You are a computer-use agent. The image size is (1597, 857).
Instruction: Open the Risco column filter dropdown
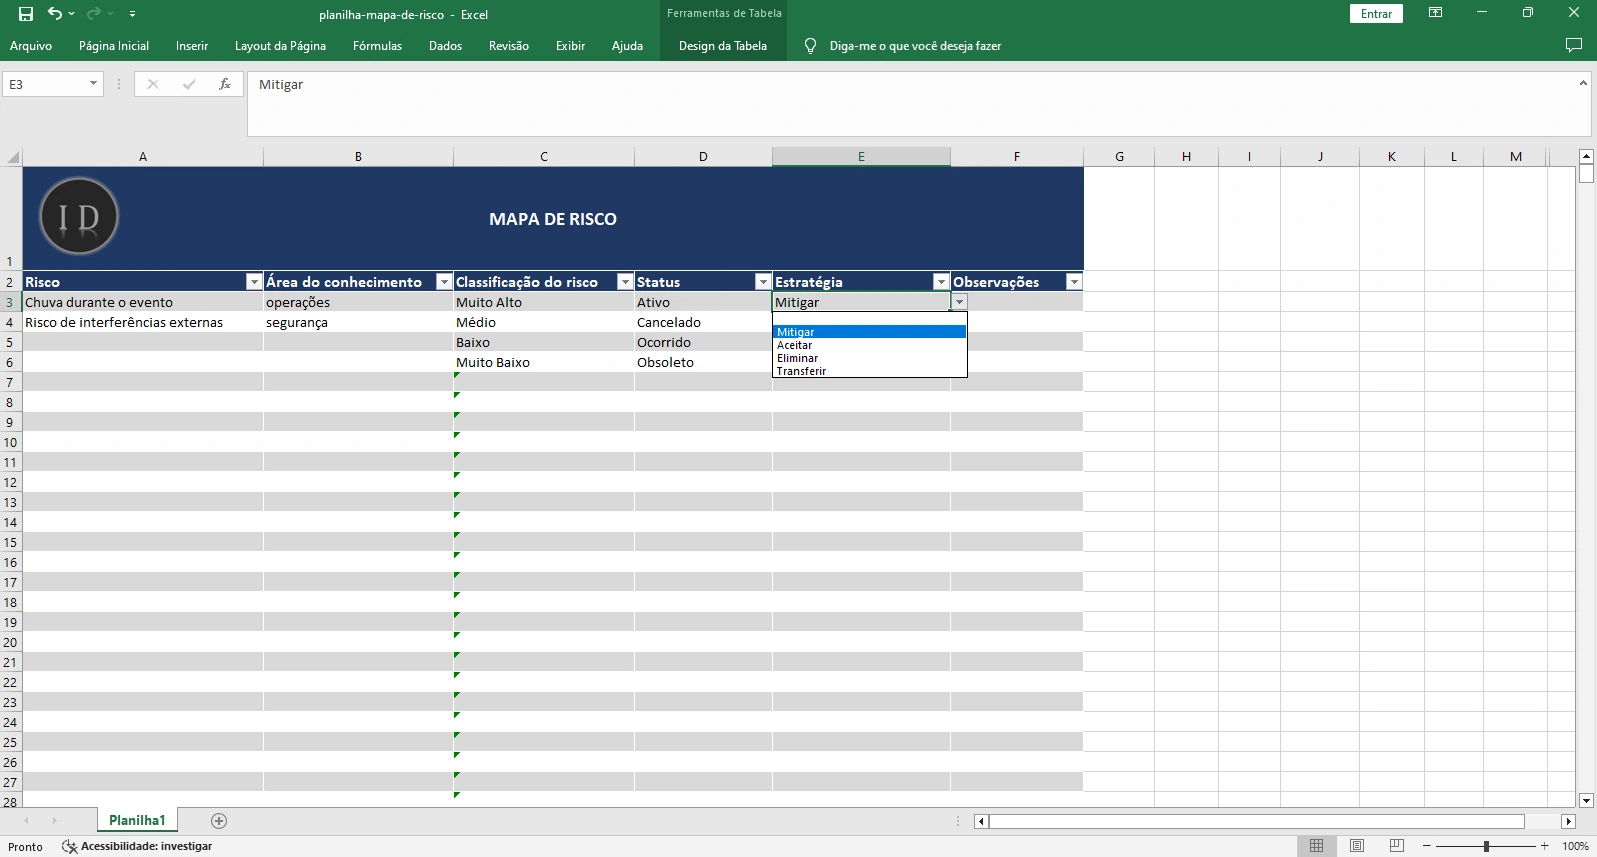[254, 282]
